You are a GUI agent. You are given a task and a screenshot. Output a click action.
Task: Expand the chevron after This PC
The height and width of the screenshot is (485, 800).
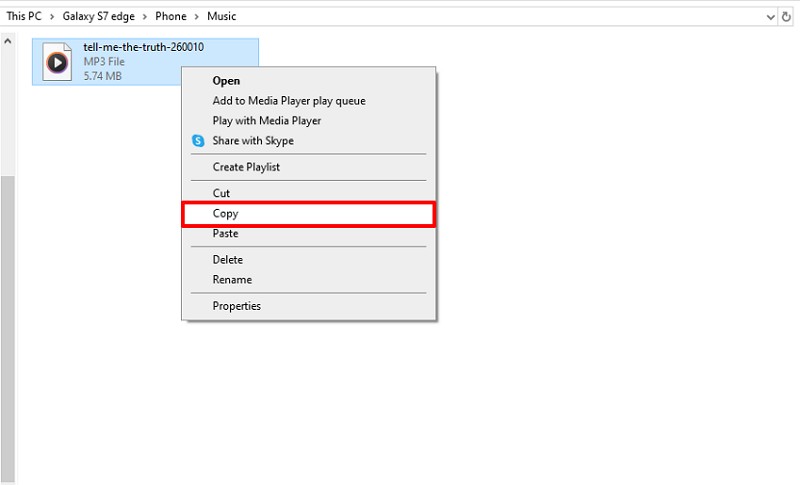click(x=52, y=17)
